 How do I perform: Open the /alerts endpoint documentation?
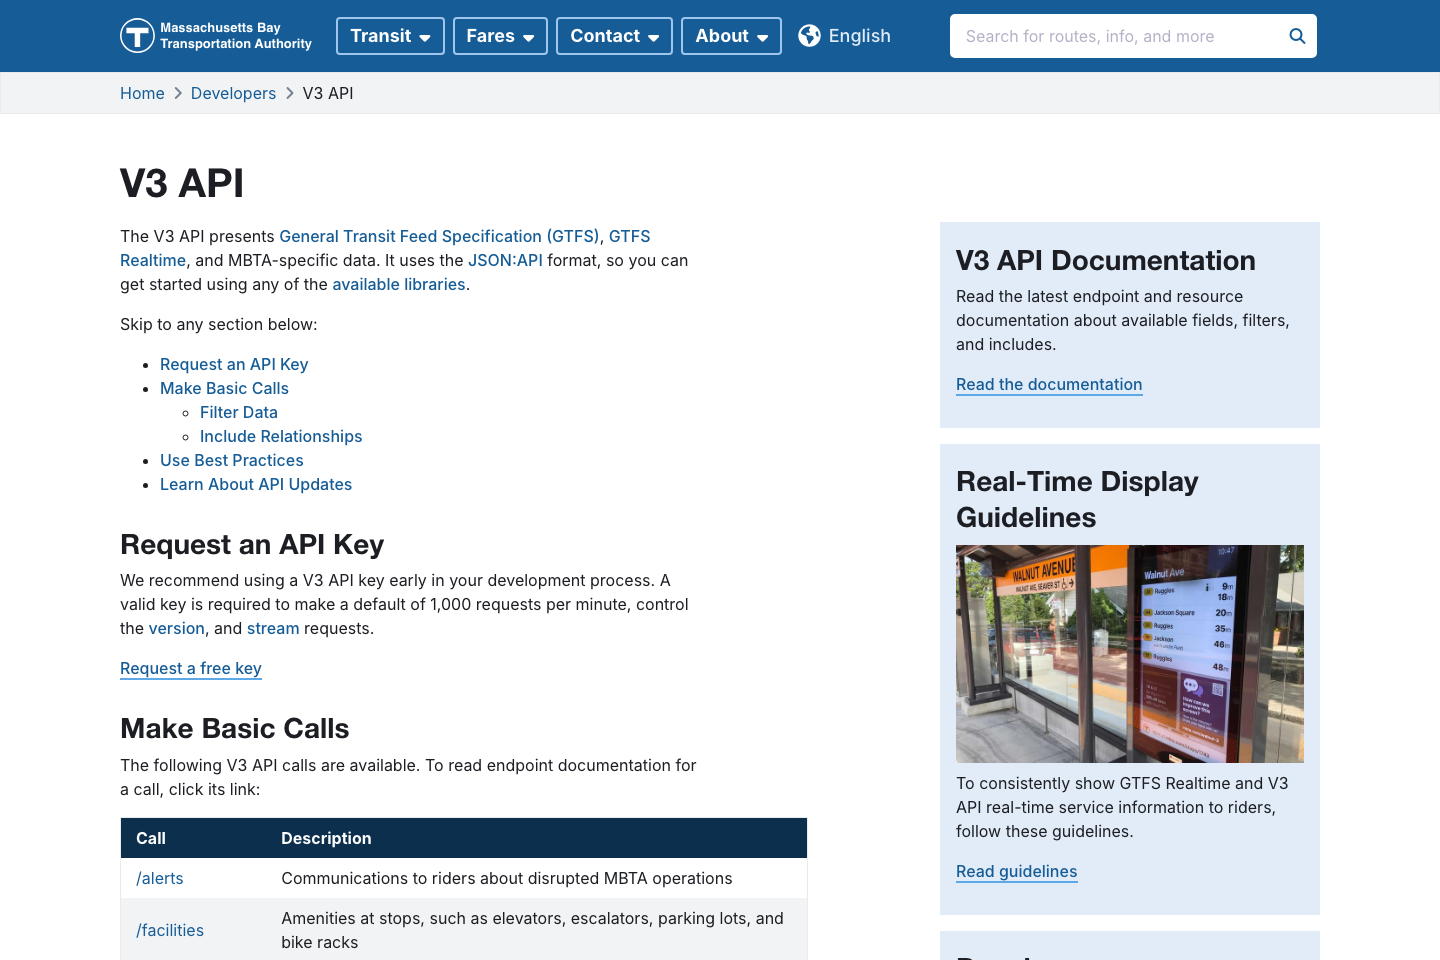point(159,878)
